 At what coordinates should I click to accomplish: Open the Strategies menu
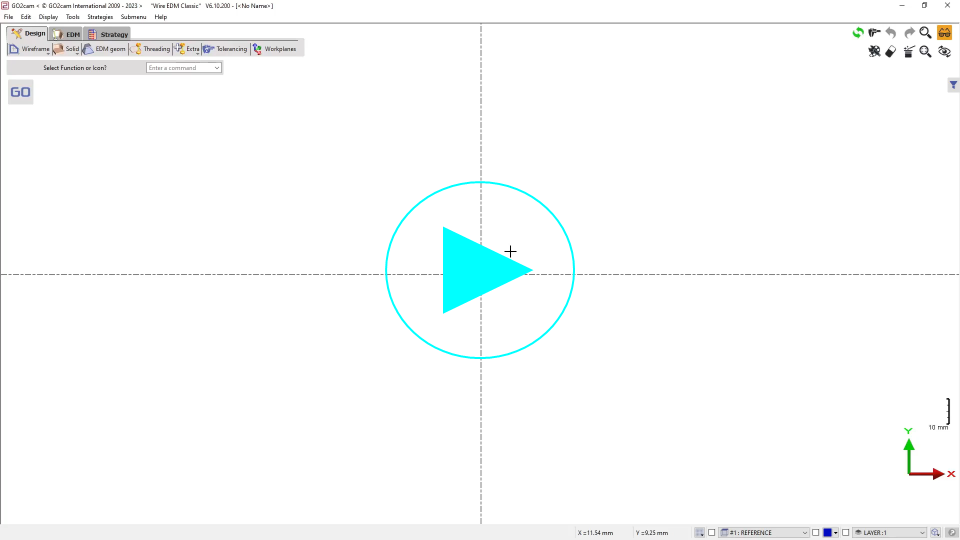point(100,17)
